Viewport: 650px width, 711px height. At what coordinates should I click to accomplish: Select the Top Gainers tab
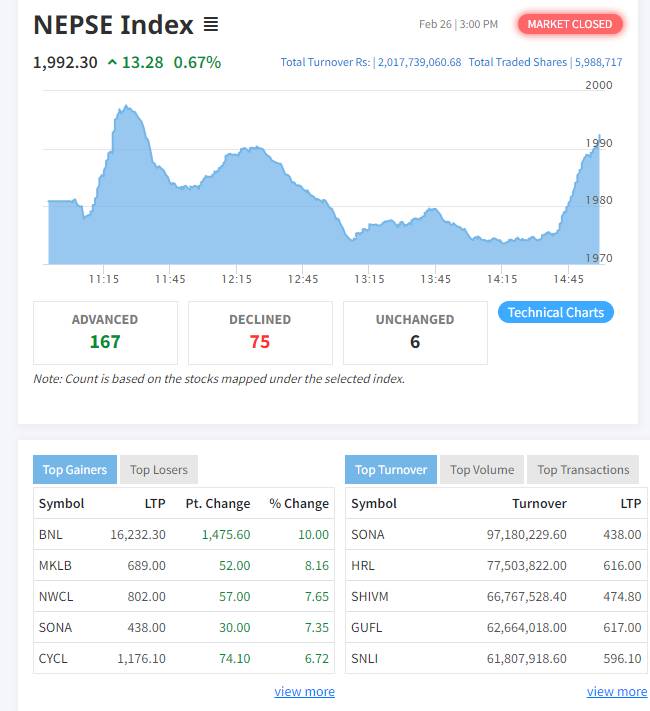(74, 470)
